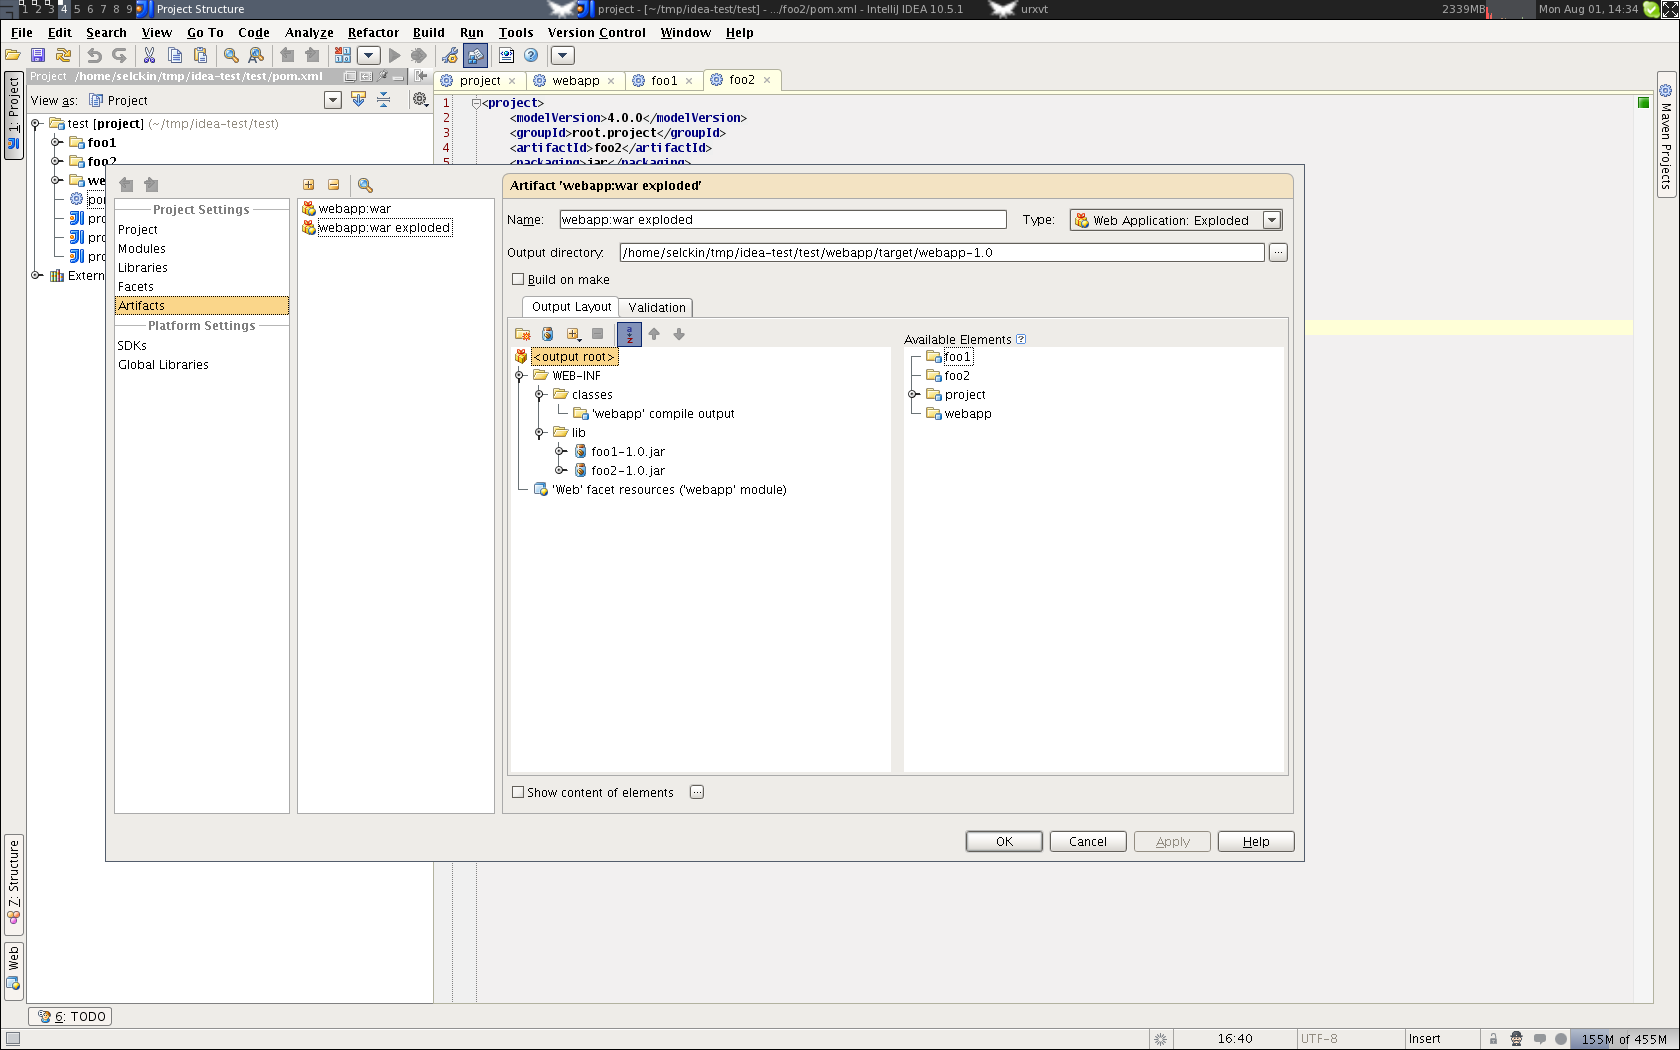The width and height of the screenshot is (1680, 1050).
Task: Select Modules in Project Settings
Action: tap(142, 249)
